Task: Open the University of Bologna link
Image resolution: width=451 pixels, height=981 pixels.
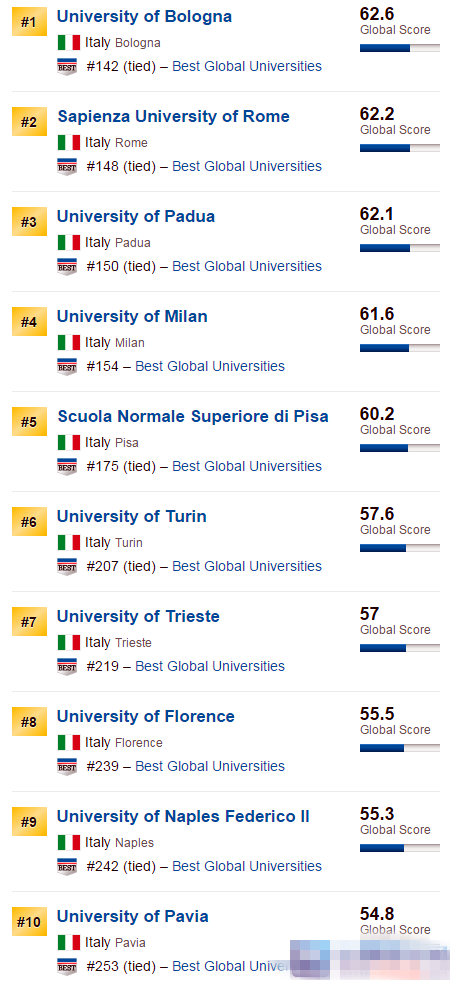Action: click(x=144, y=16)
